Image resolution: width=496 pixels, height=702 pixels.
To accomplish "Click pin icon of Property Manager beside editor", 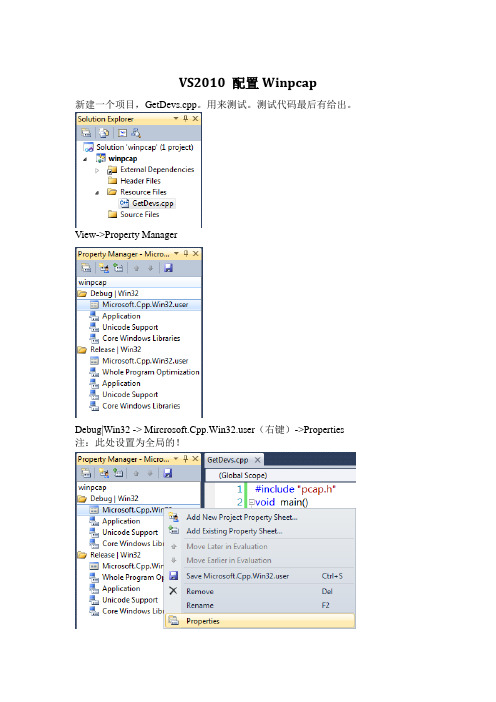I will tap(186, 459).
